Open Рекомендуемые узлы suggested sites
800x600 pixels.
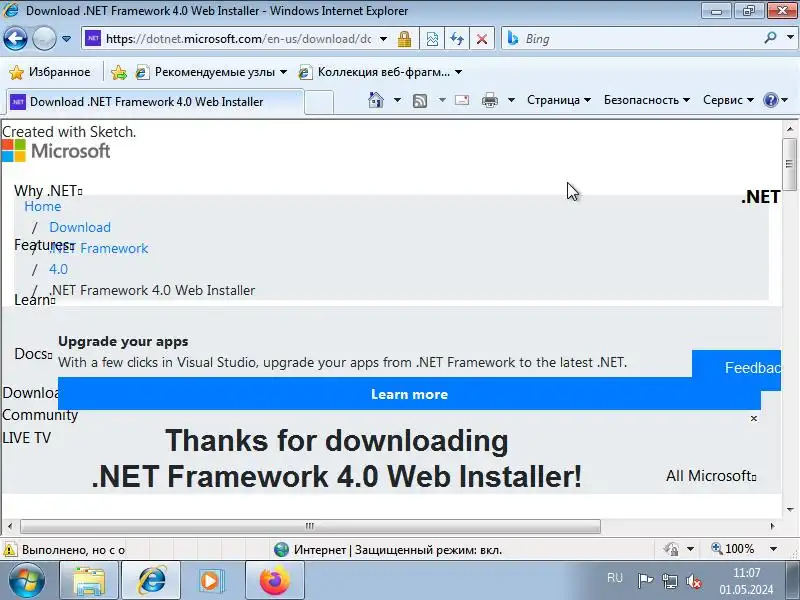coord(211,72)
